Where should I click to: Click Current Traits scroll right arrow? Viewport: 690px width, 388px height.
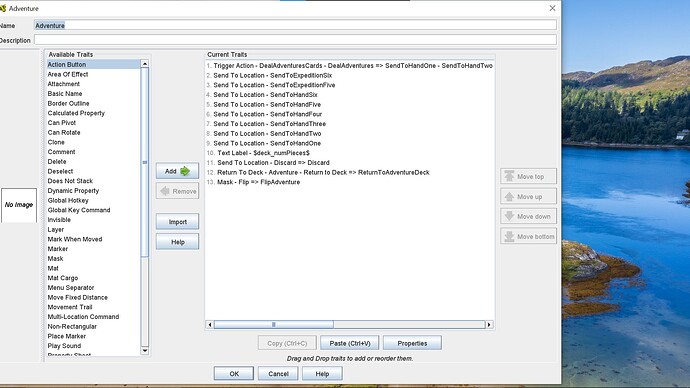coord(489,325)
